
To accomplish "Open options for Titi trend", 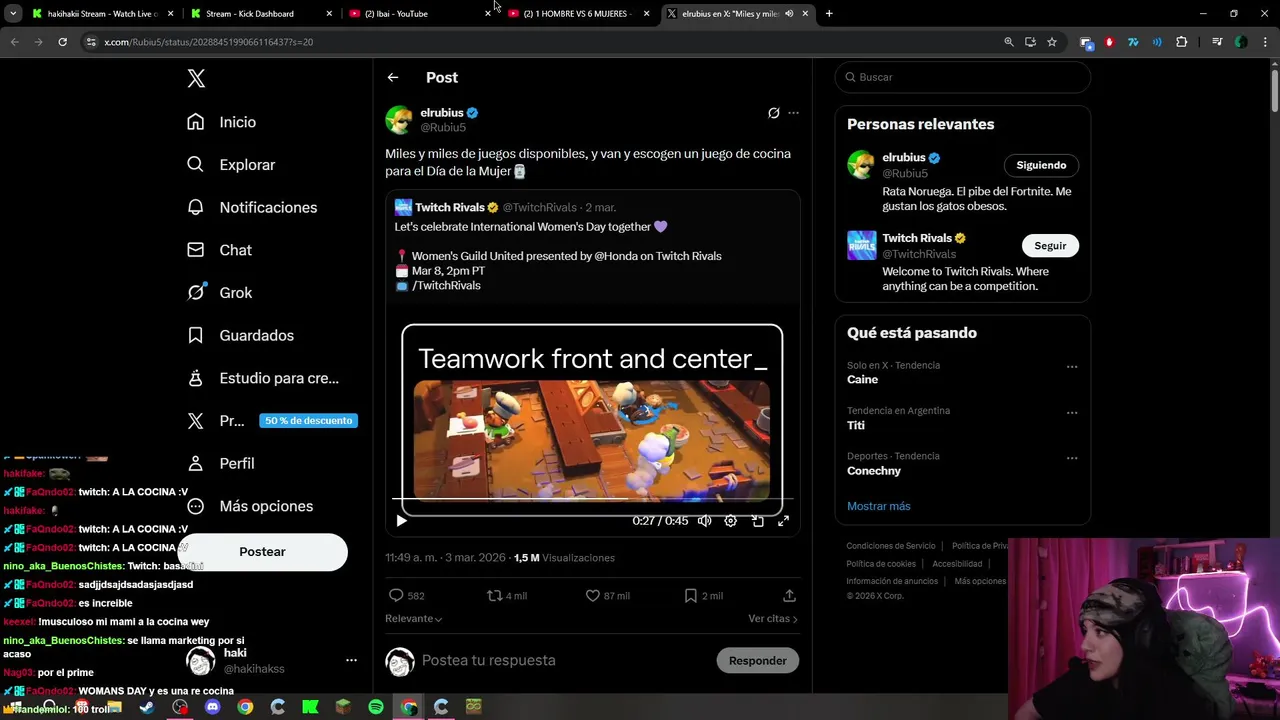I will 1072,413.
